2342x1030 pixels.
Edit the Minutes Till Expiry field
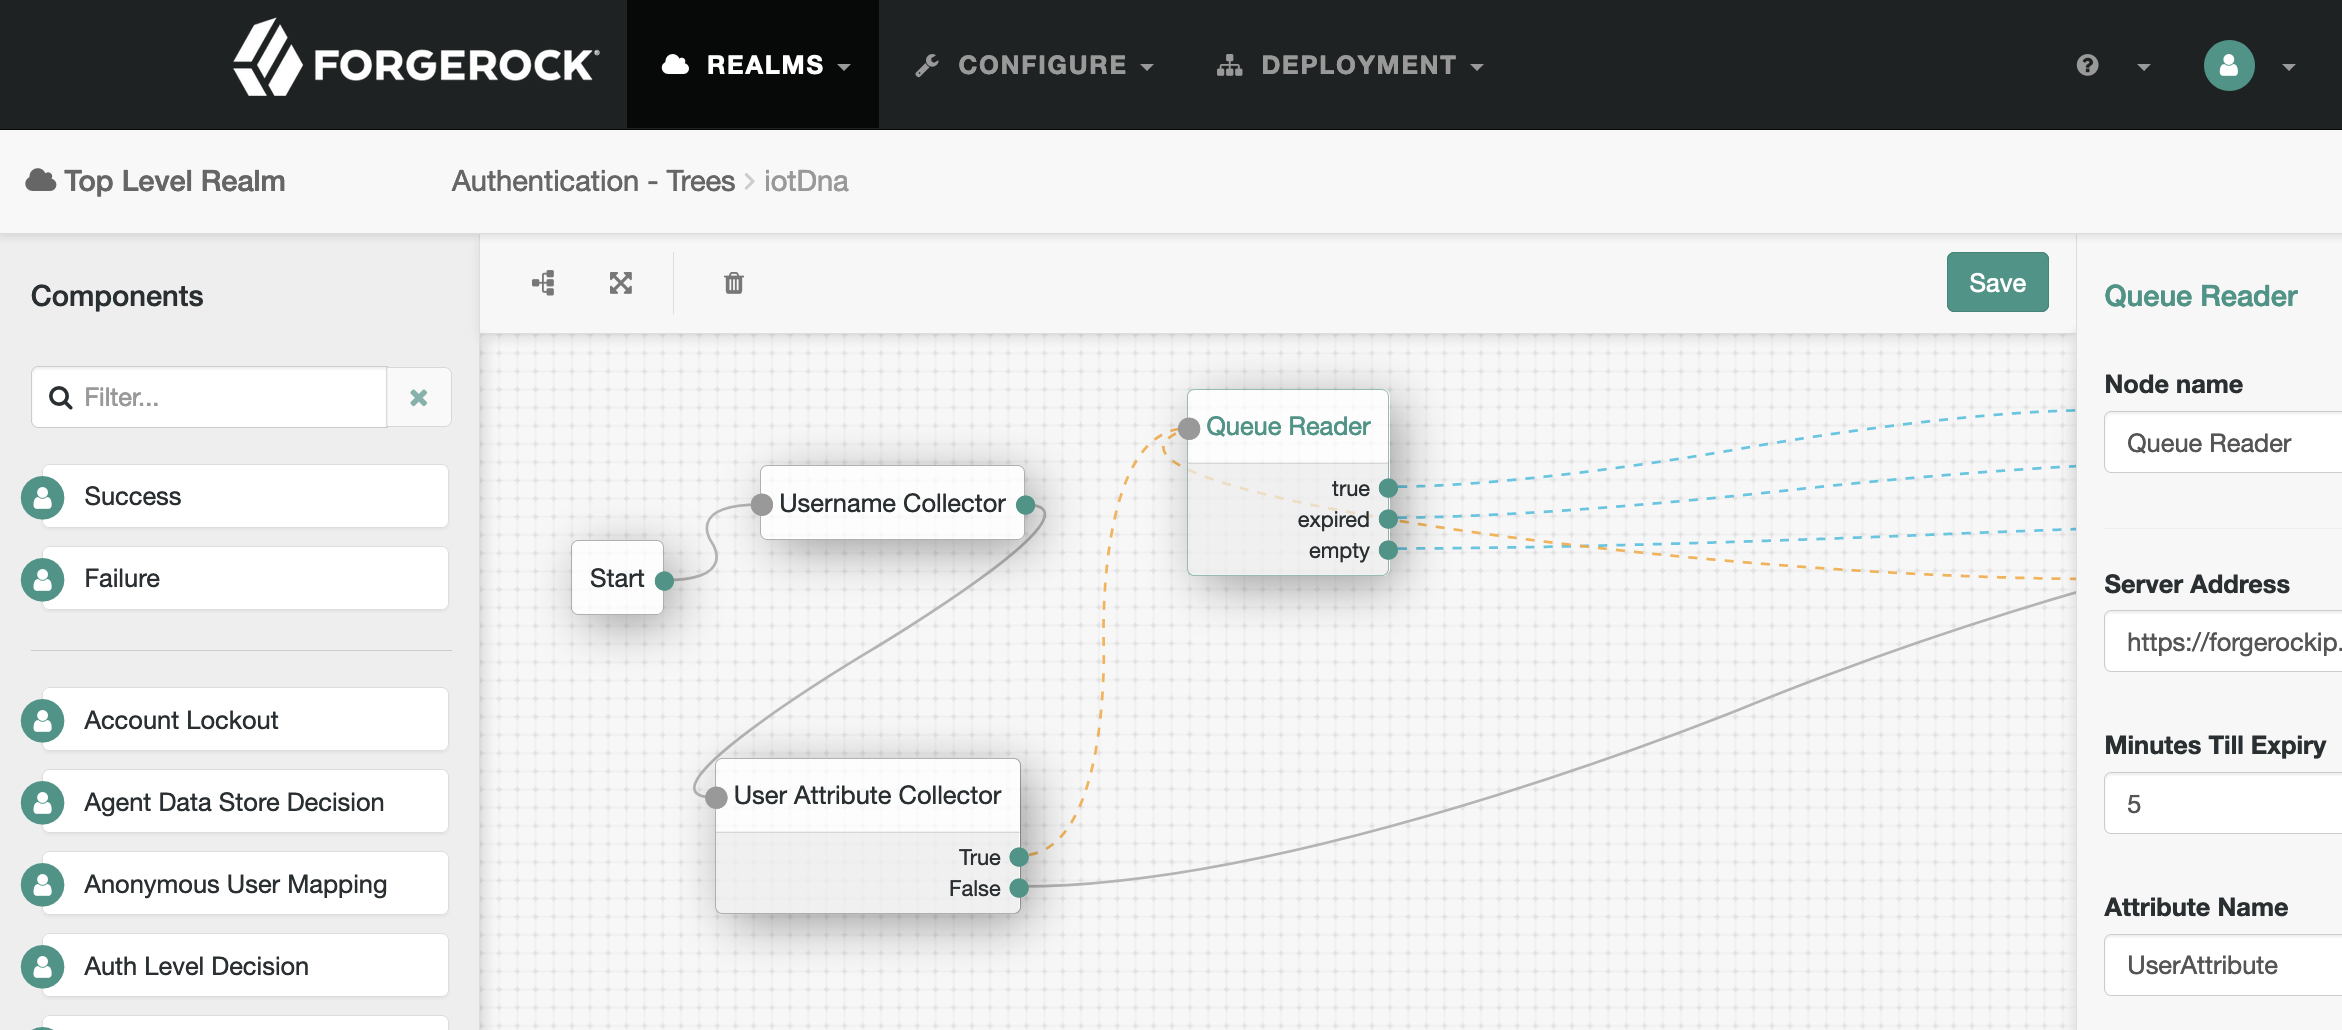[x=2223, y=803]
